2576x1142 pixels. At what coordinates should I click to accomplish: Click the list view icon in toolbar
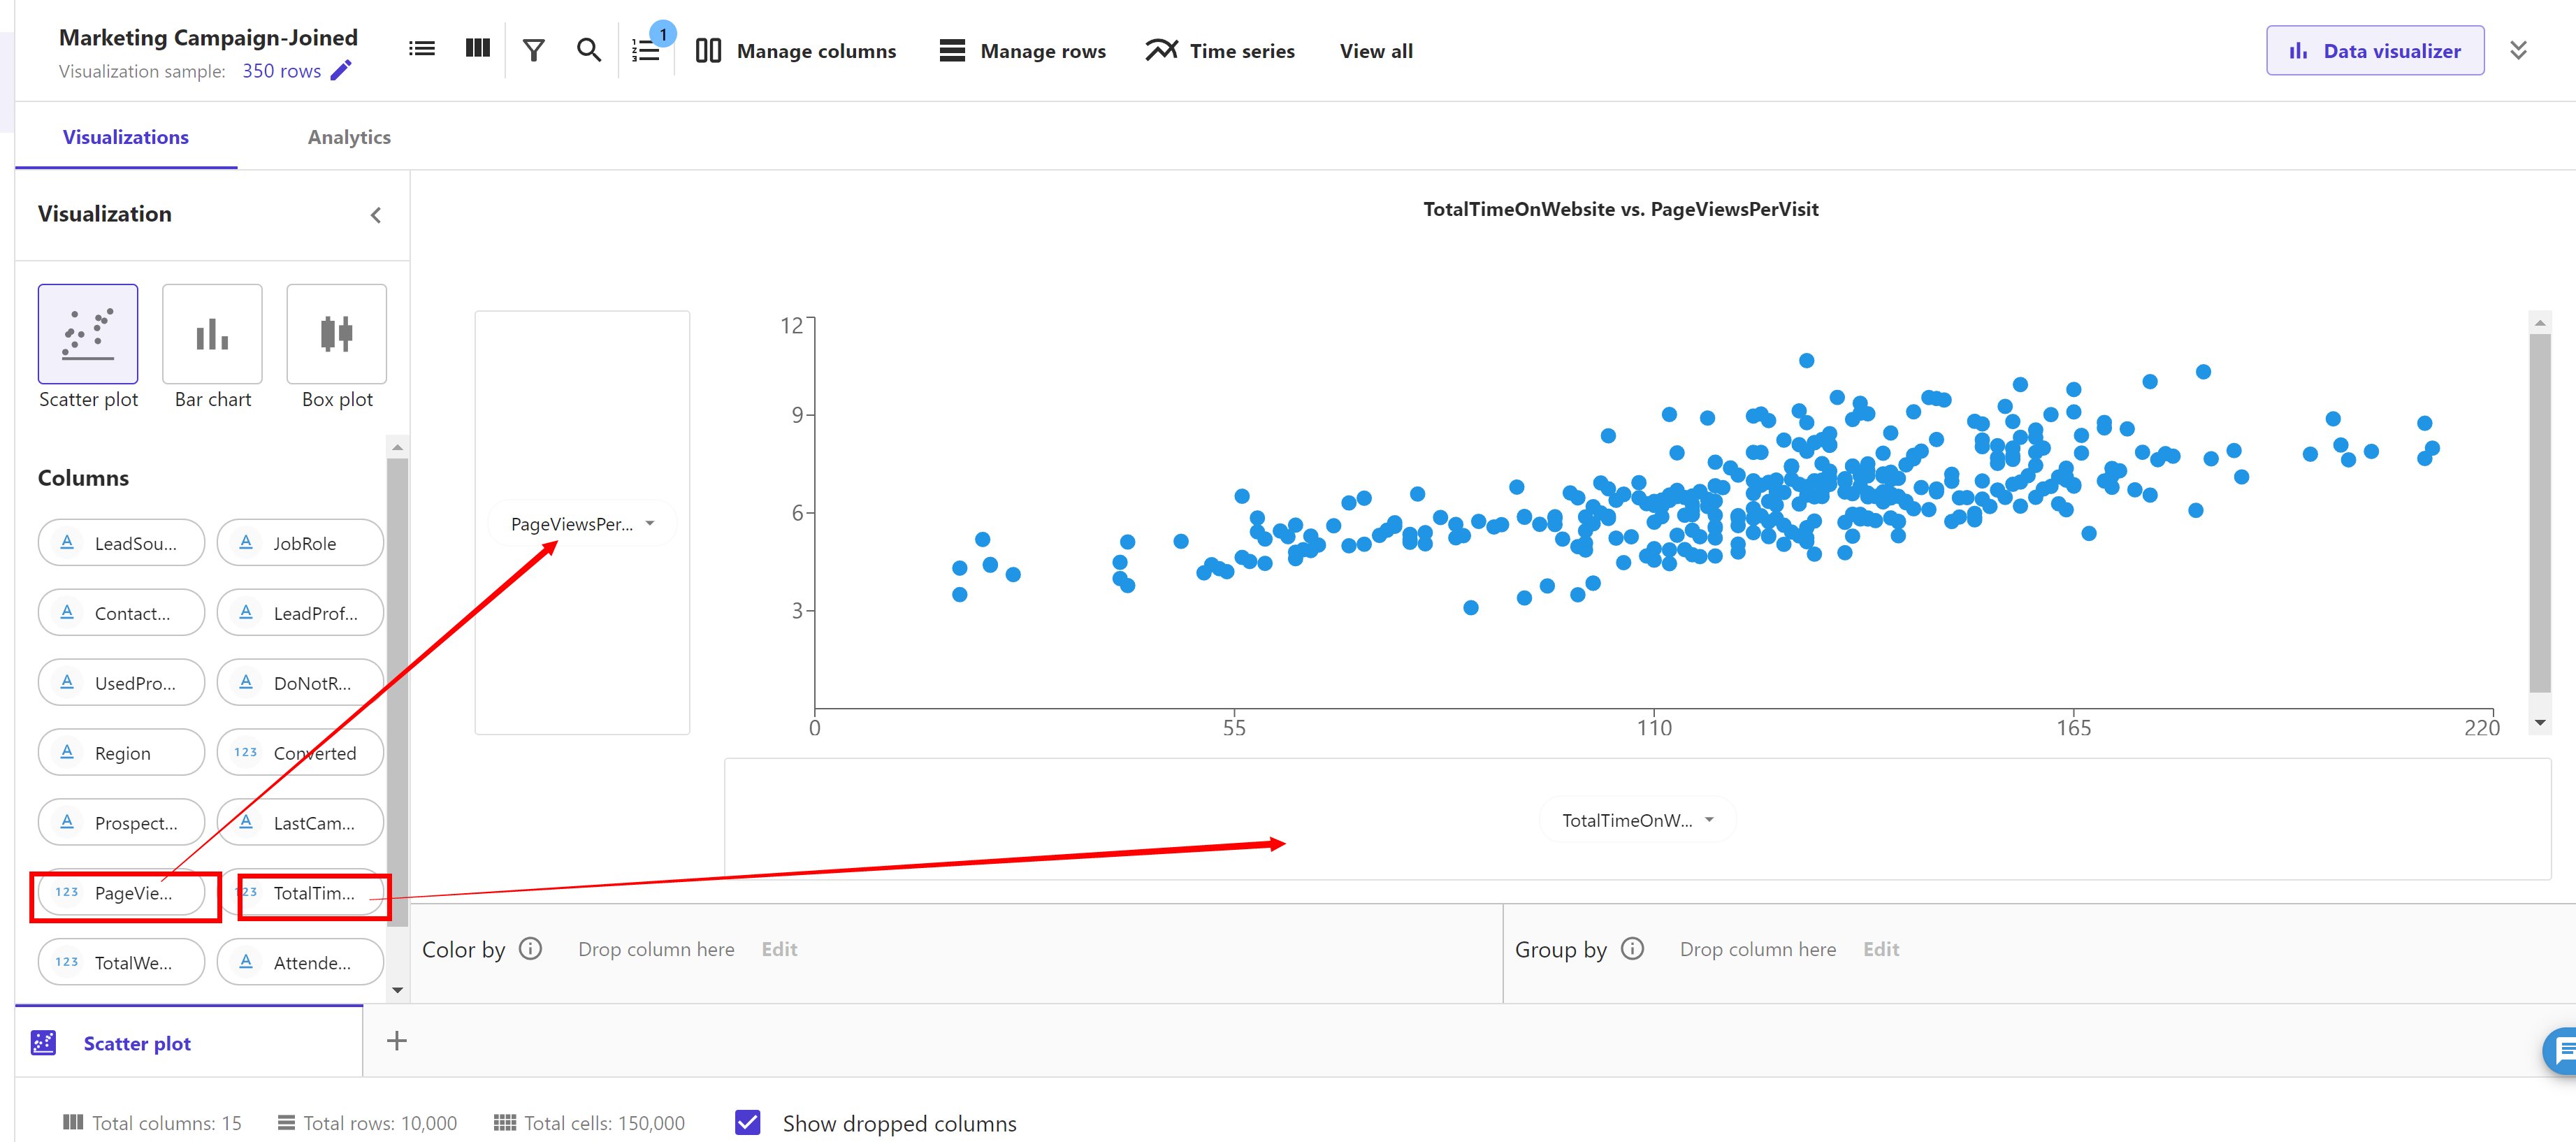[421, 49]
